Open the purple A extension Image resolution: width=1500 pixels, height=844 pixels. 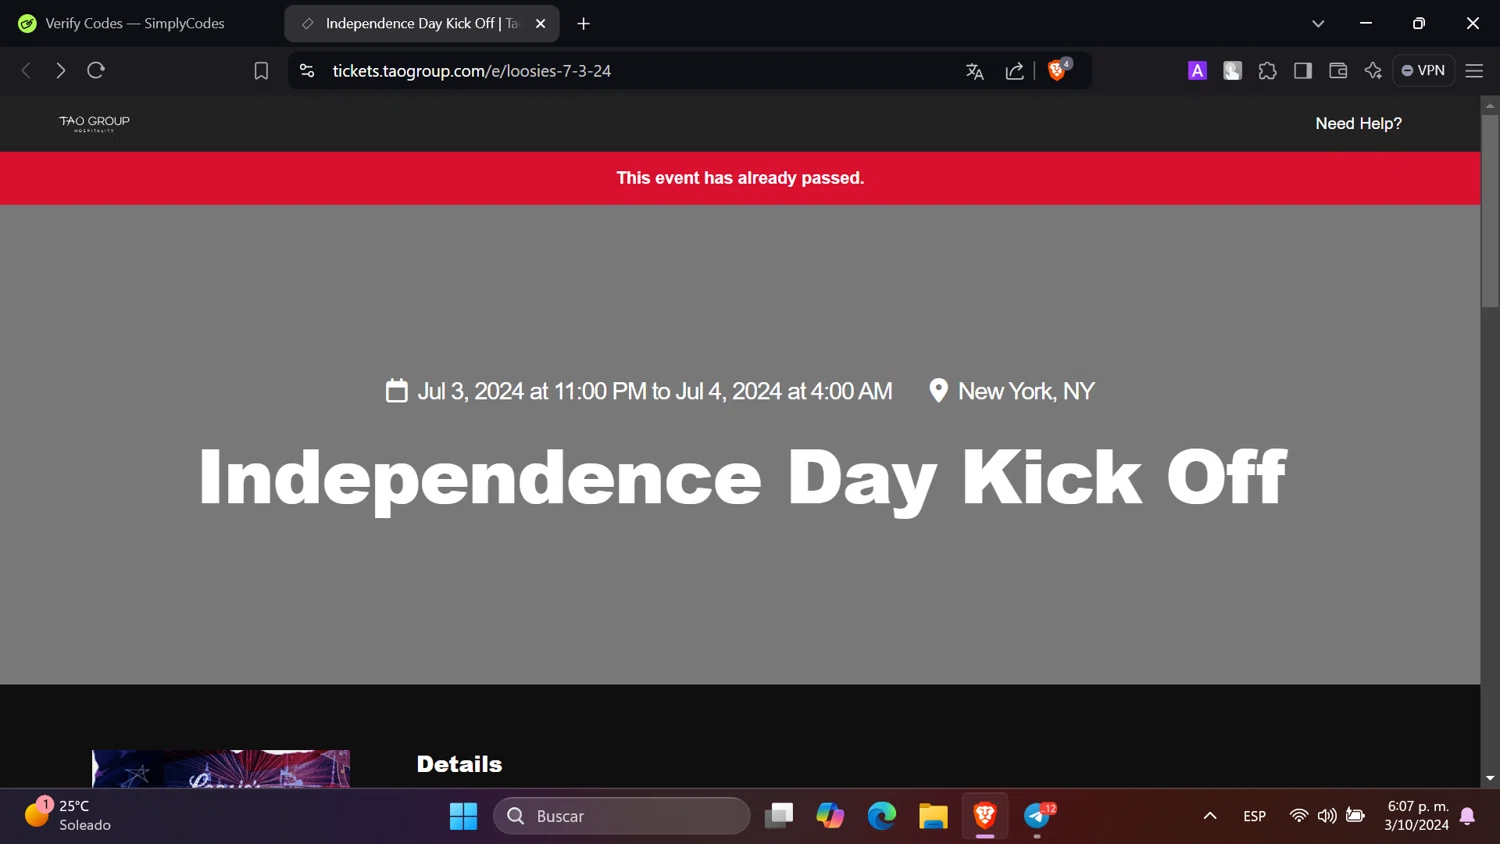click(x=1197, y=70)
